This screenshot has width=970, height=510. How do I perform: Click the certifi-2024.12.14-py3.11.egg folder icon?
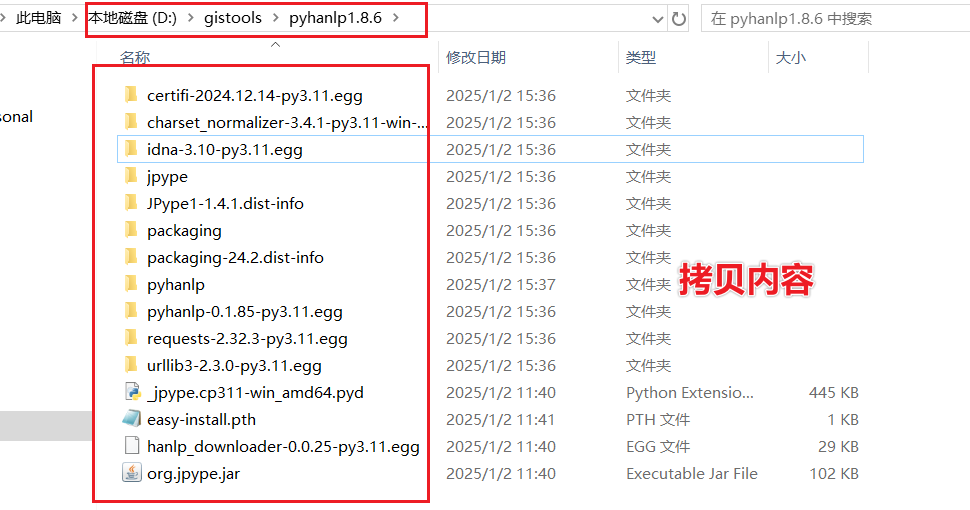coord(131,95)
